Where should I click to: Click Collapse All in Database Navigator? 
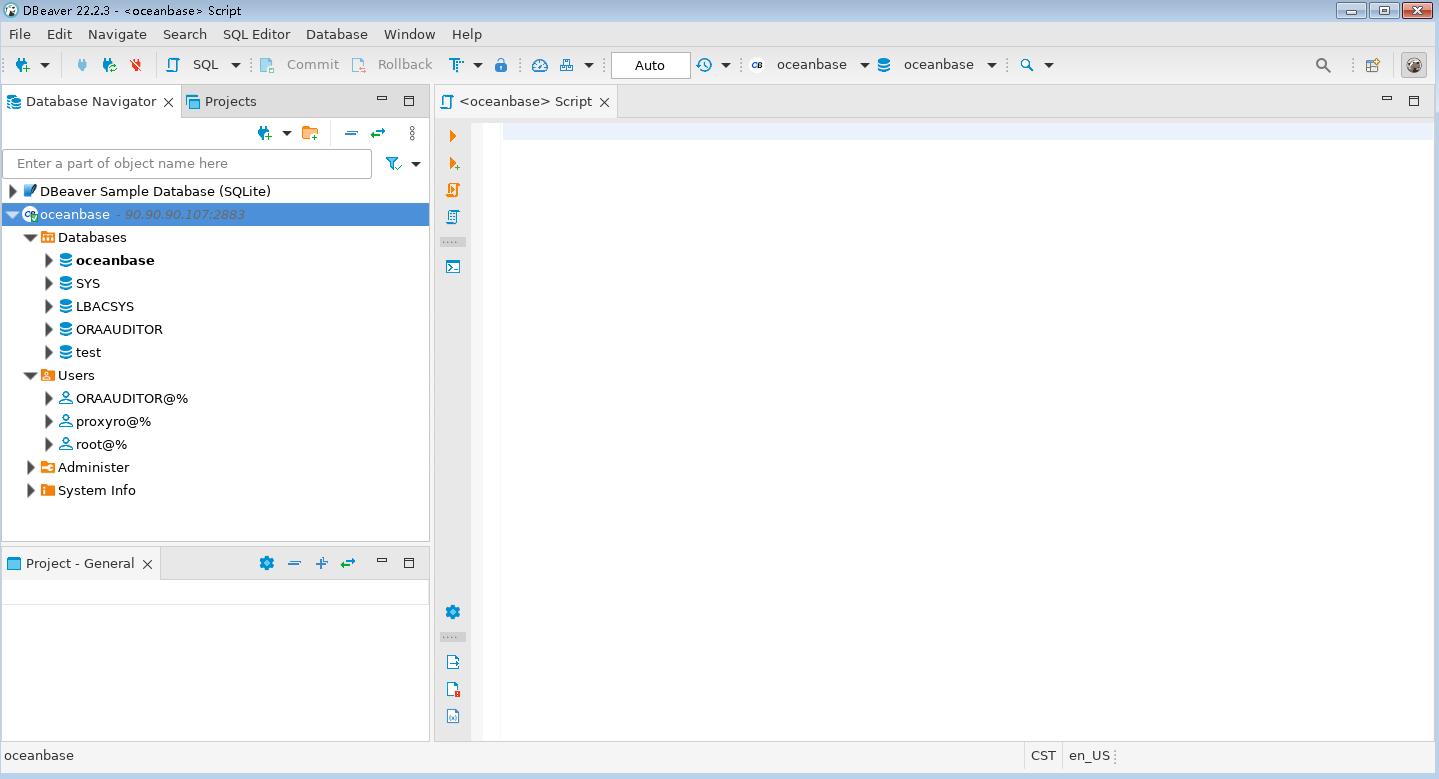tap(351, 133)
